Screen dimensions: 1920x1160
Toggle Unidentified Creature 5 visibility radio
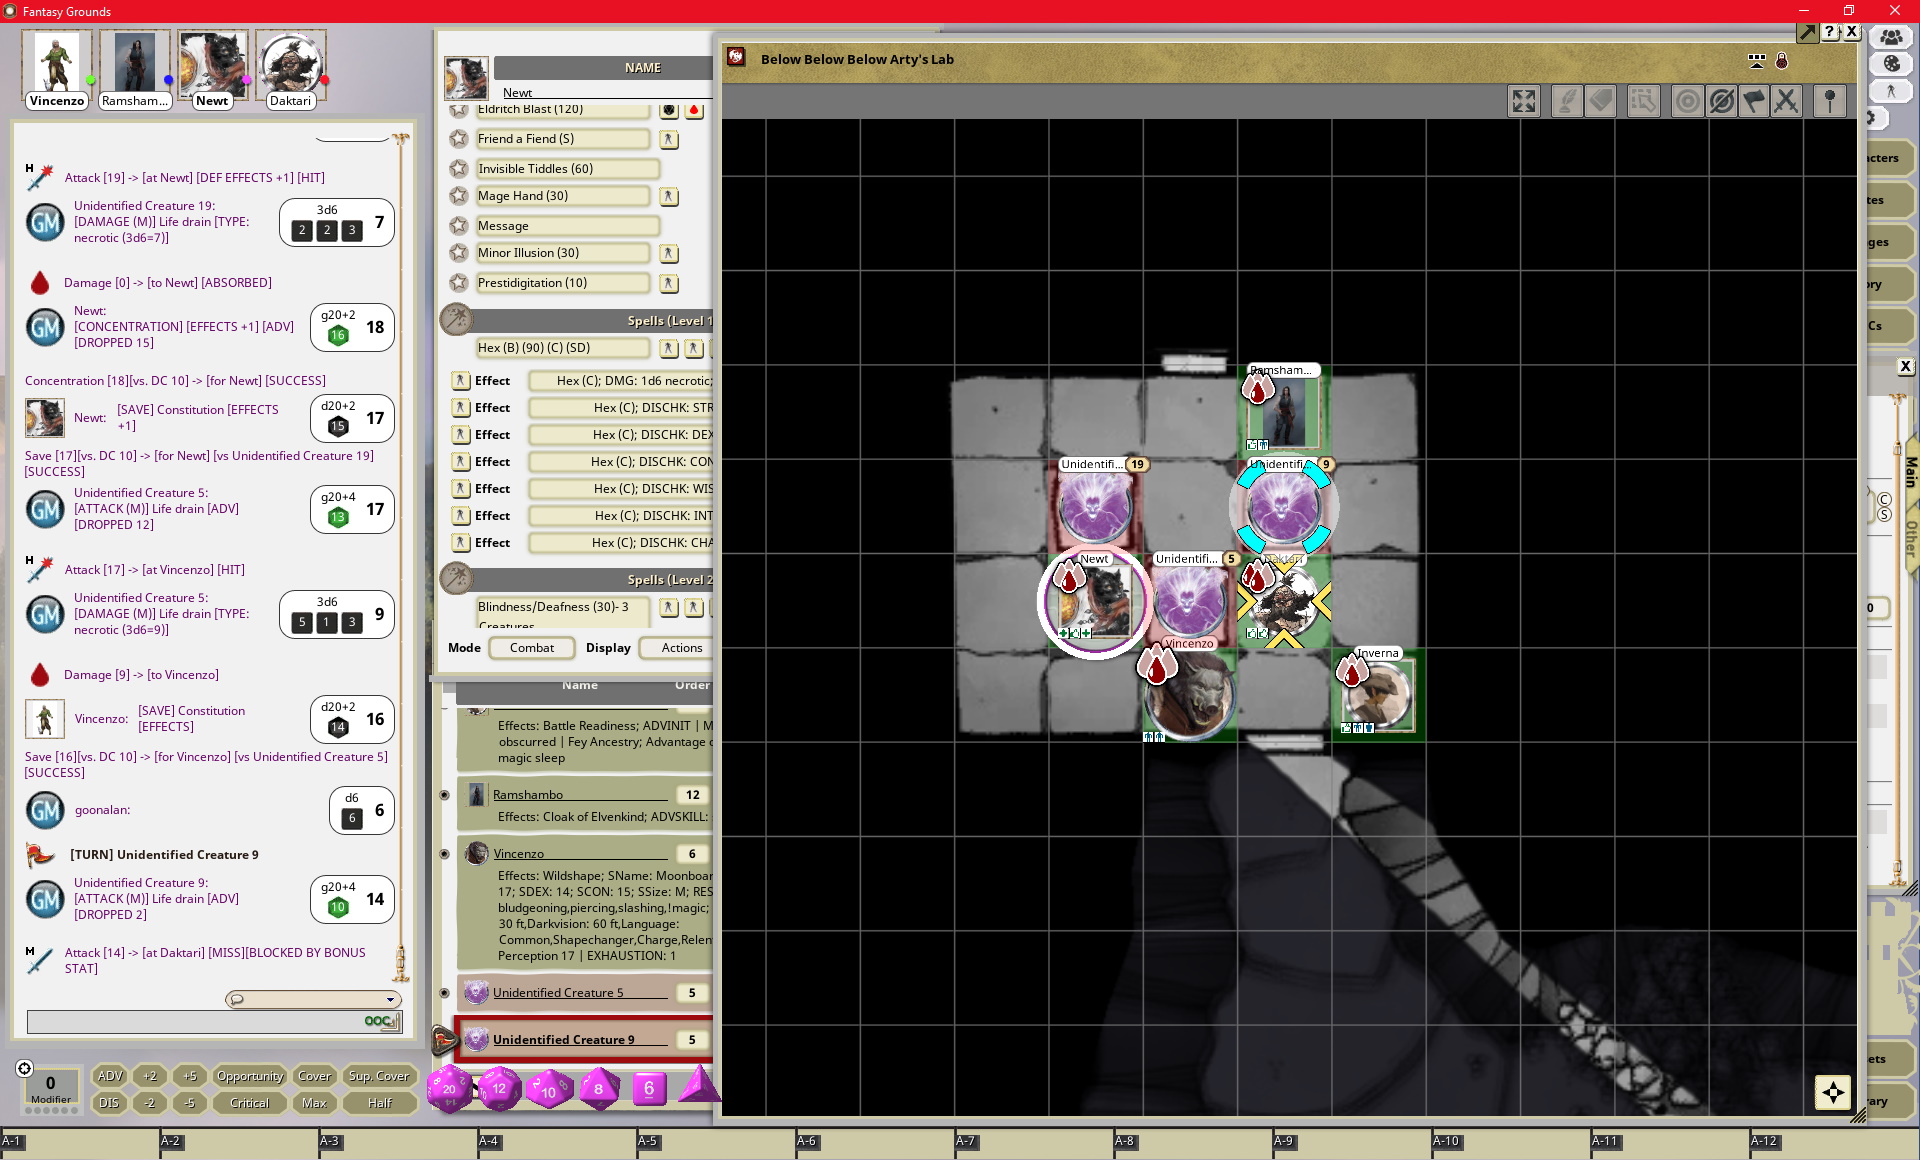pos(444,993)
